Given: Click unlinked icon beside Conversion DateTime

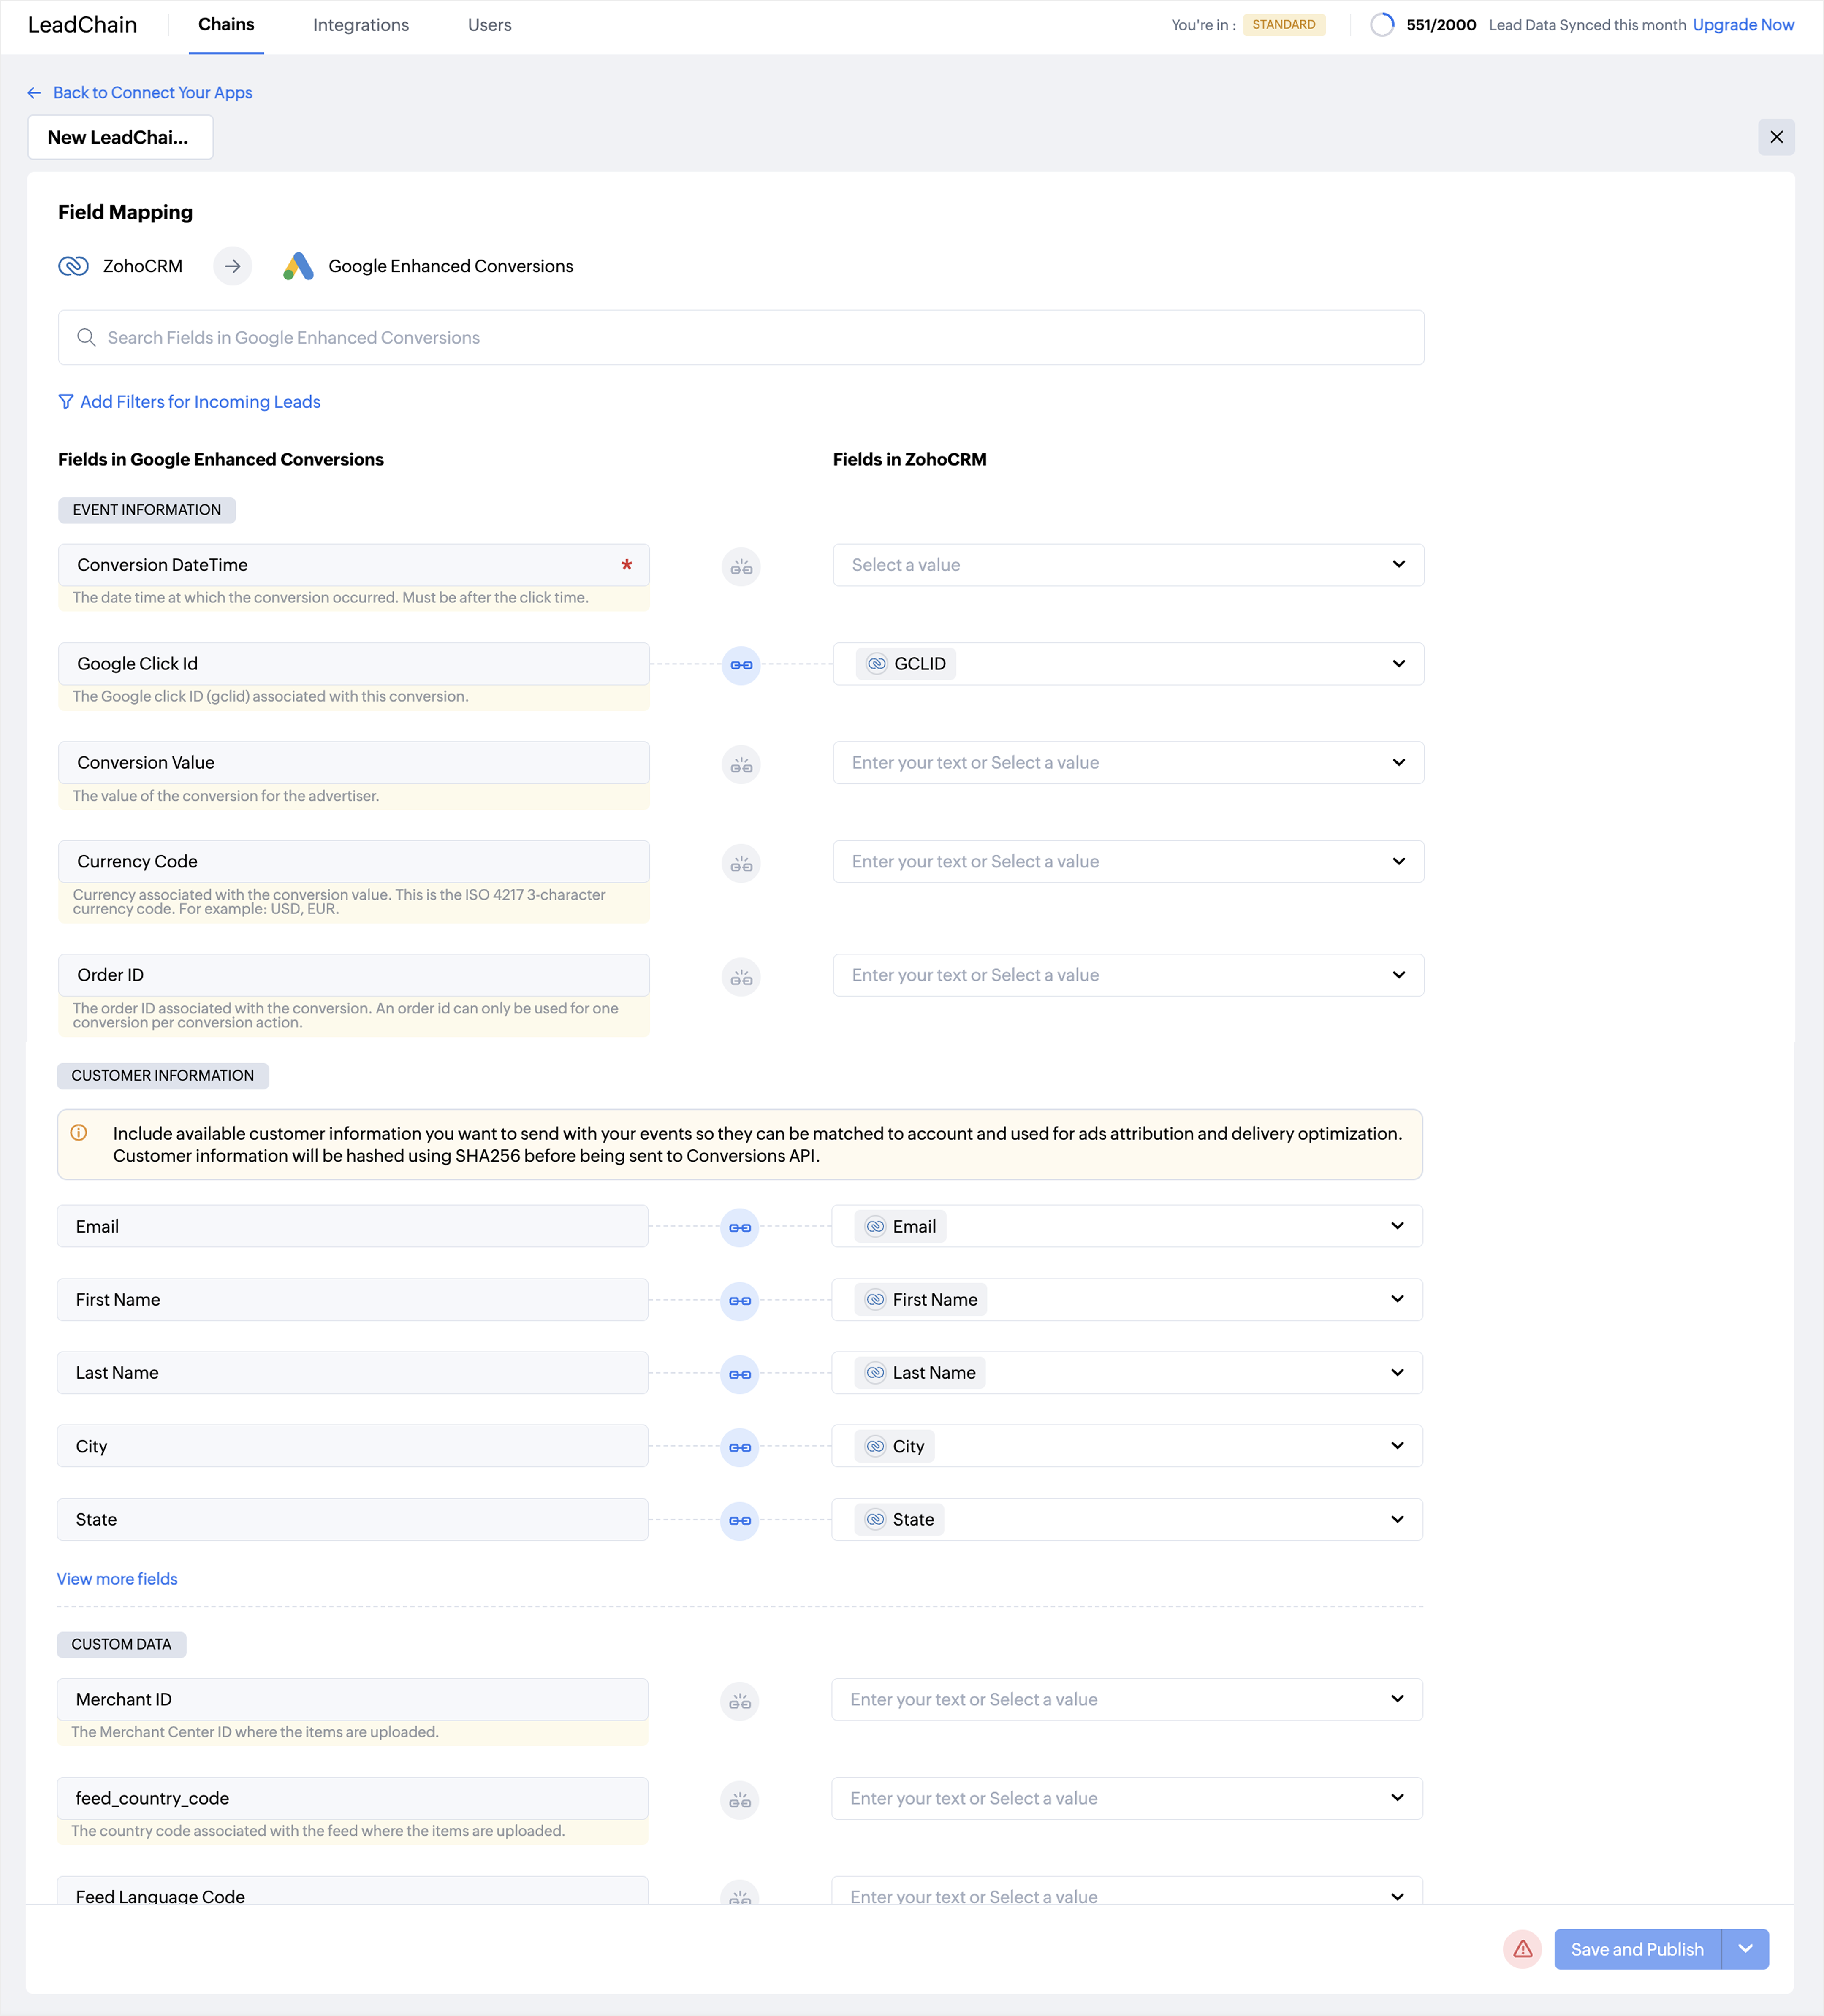Looking at the screenshot, I should pos(740,567).
